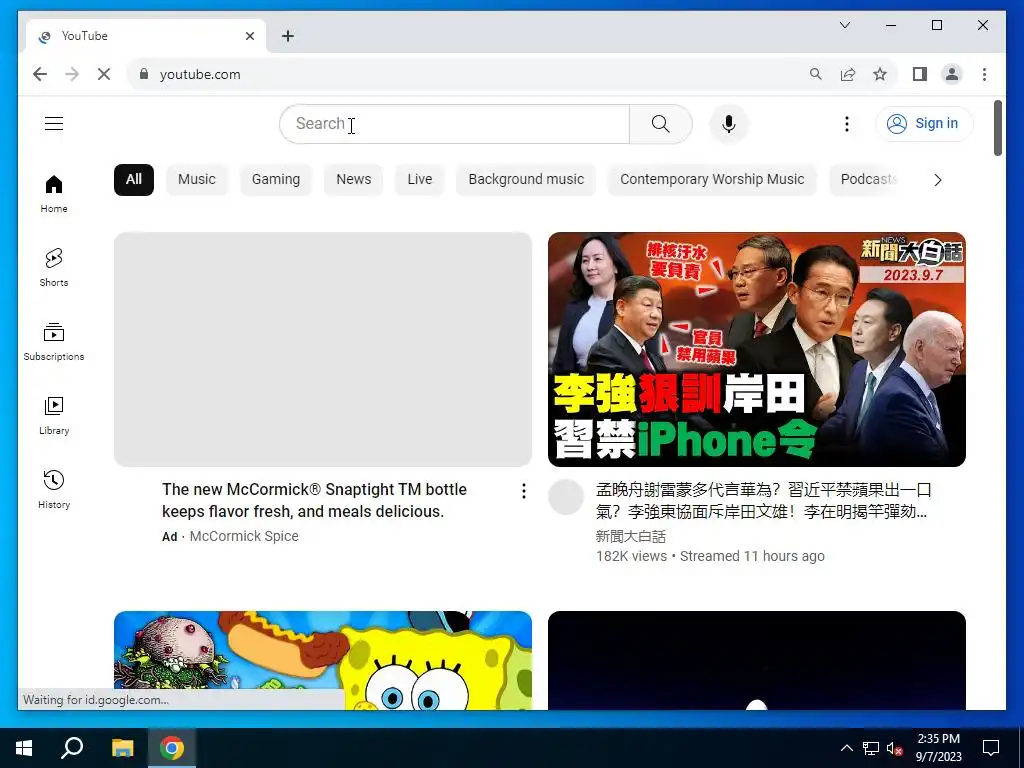1024x768 pixels.
Task: View site information lock icon
Action: pyautogui.click(x=144, y=74)
